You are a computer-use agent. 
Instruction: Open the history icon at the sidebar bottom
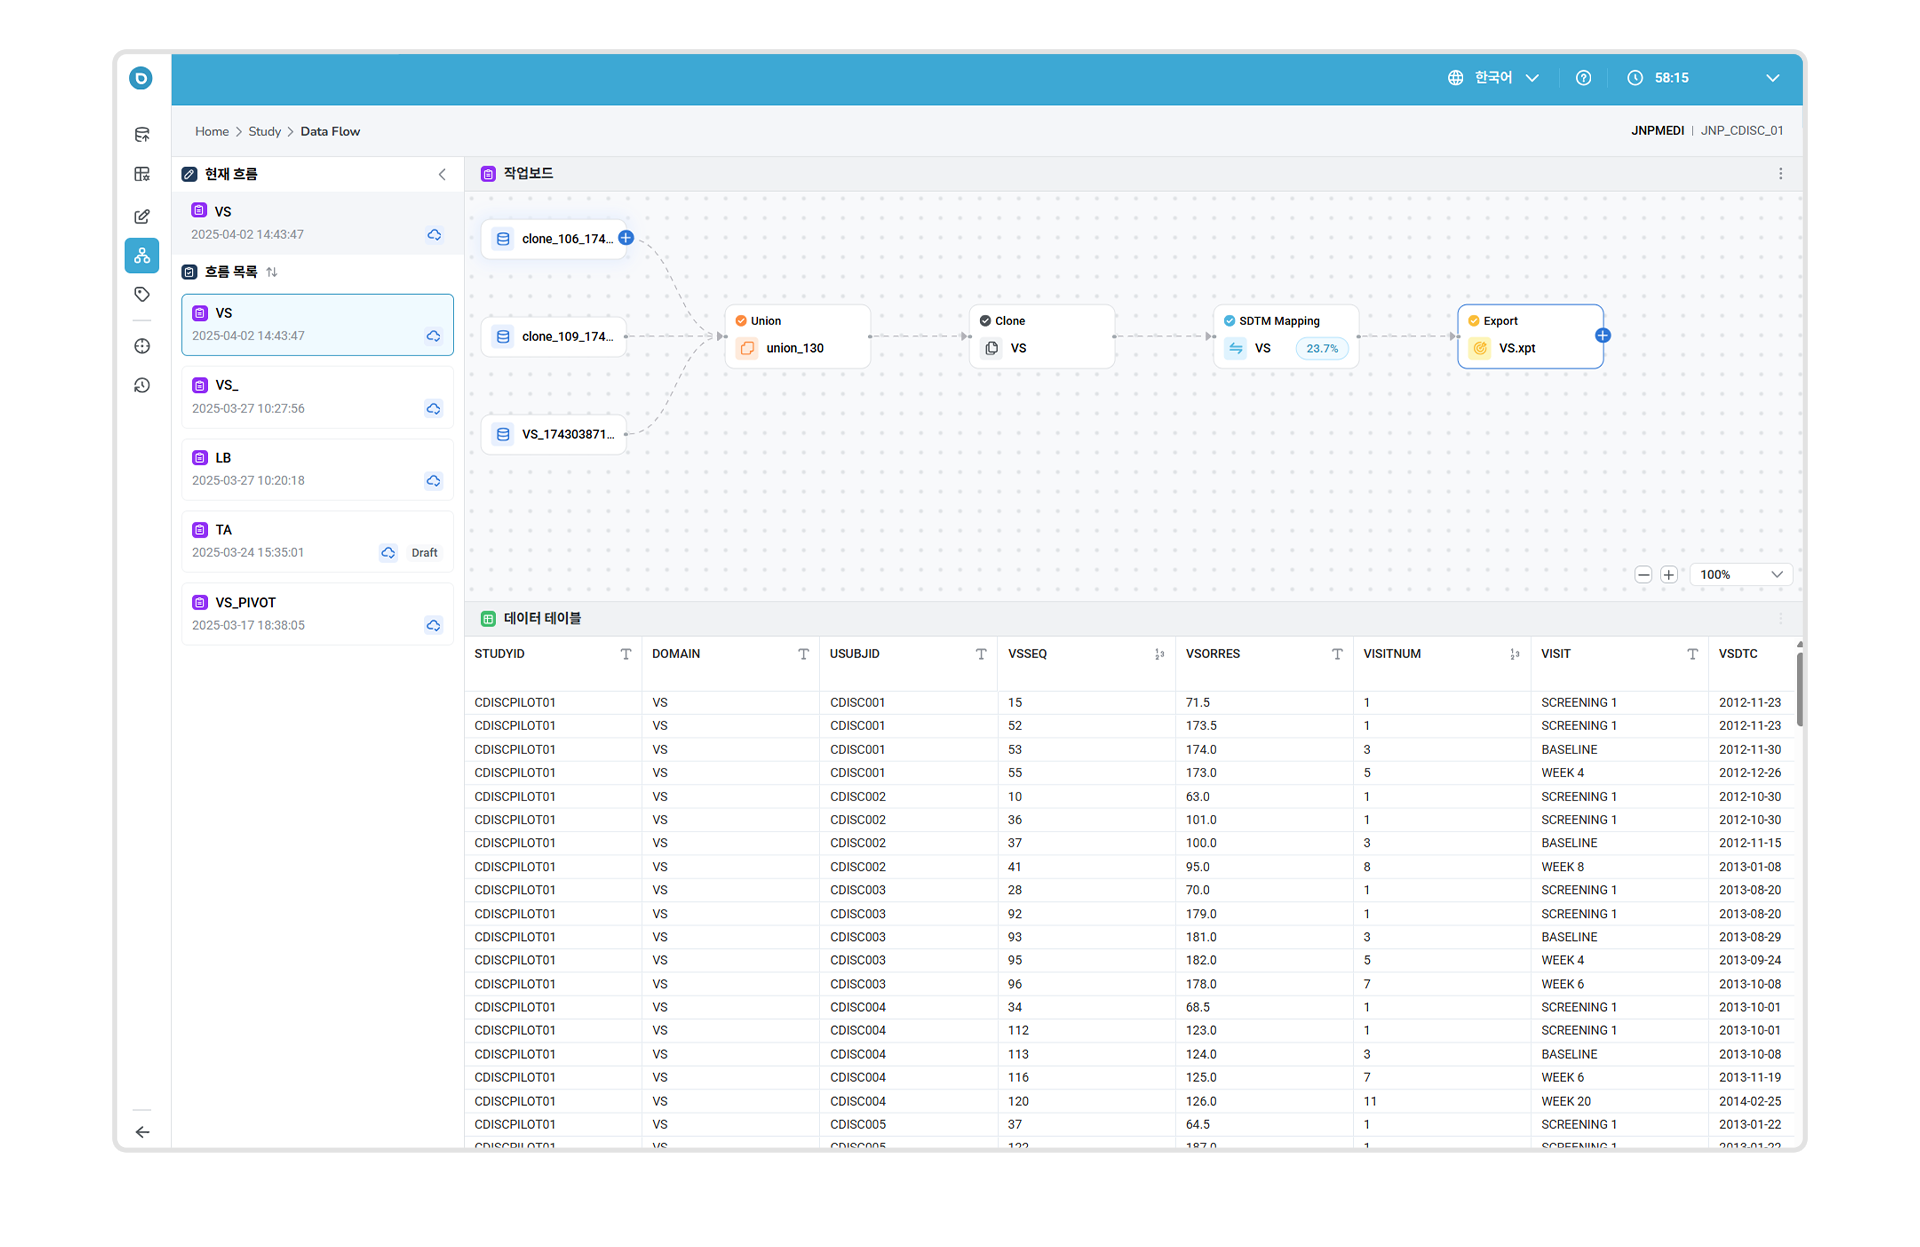click(x=142, y=385)
